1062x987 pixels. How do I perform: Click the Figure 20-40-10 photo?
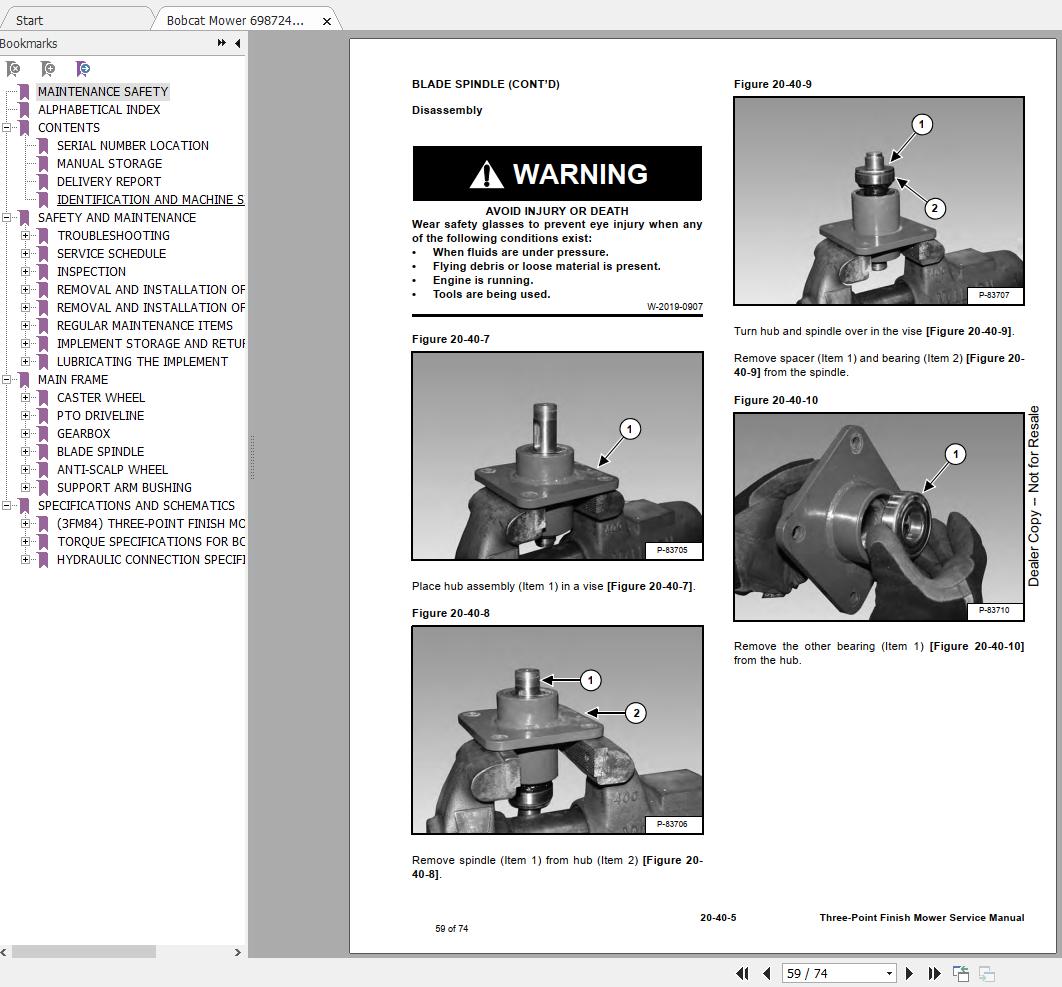pos(879,517)
